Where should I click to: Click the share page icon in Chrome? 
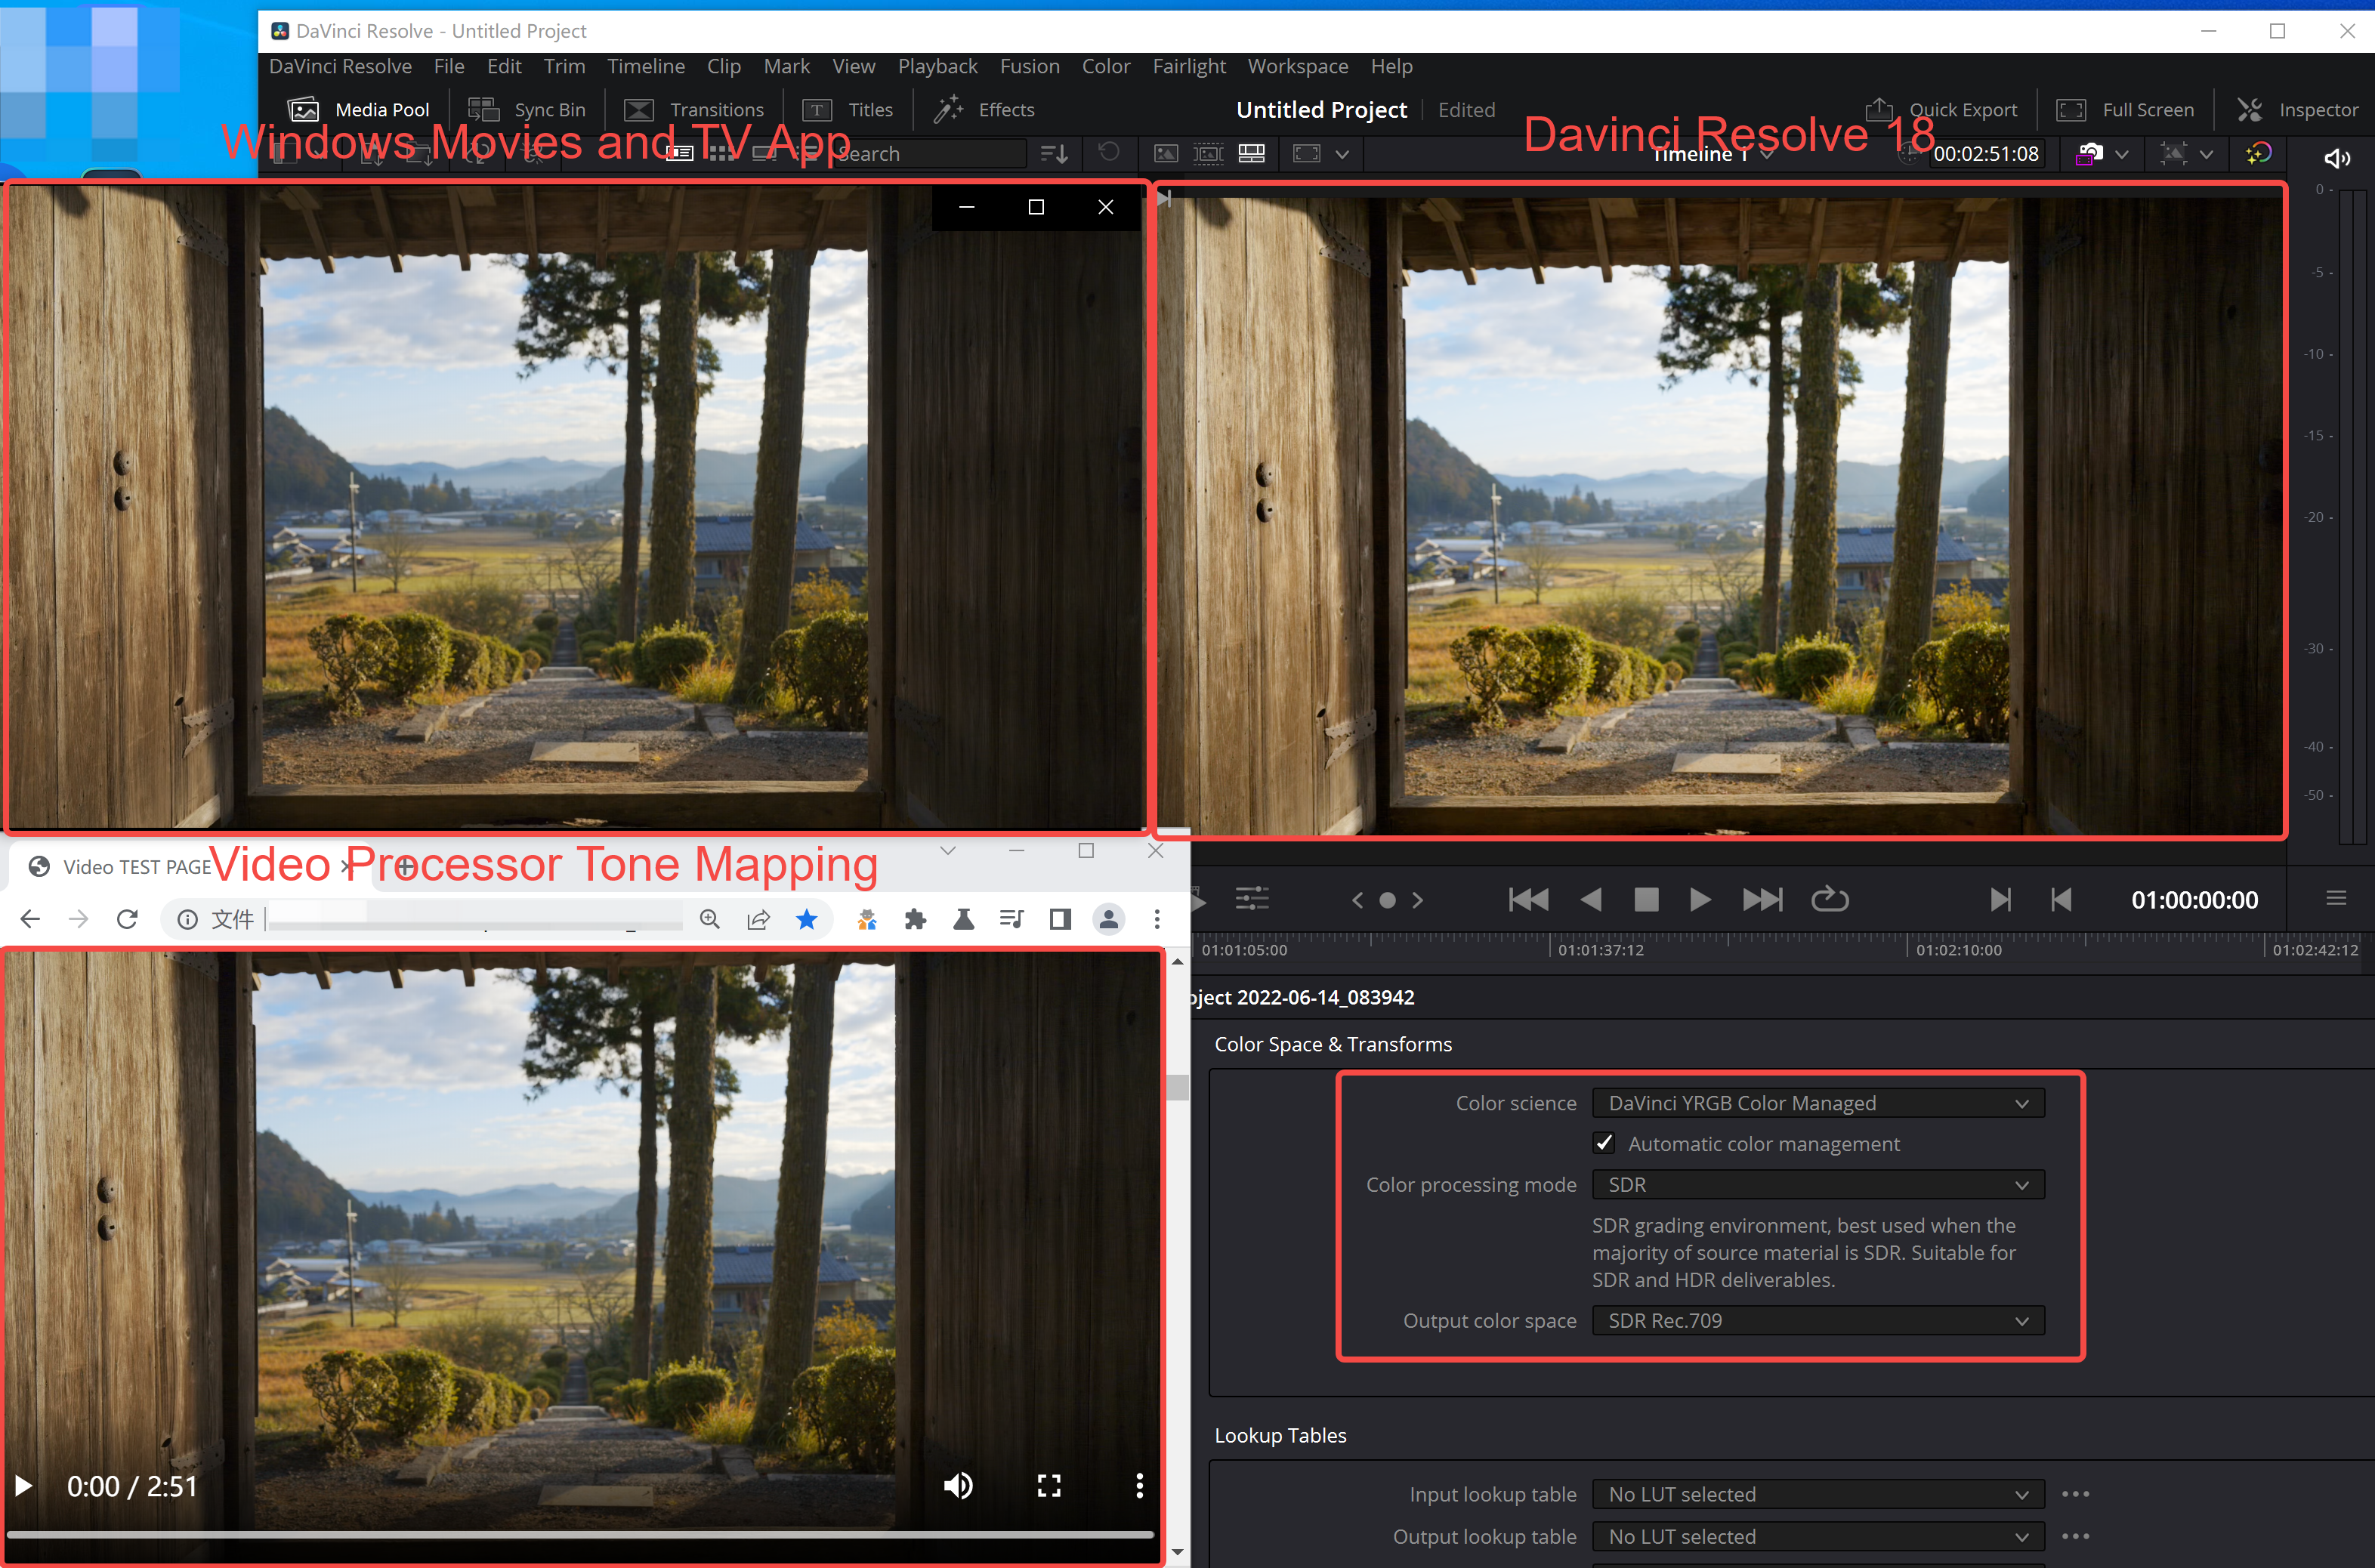click(x=759, y=919)
